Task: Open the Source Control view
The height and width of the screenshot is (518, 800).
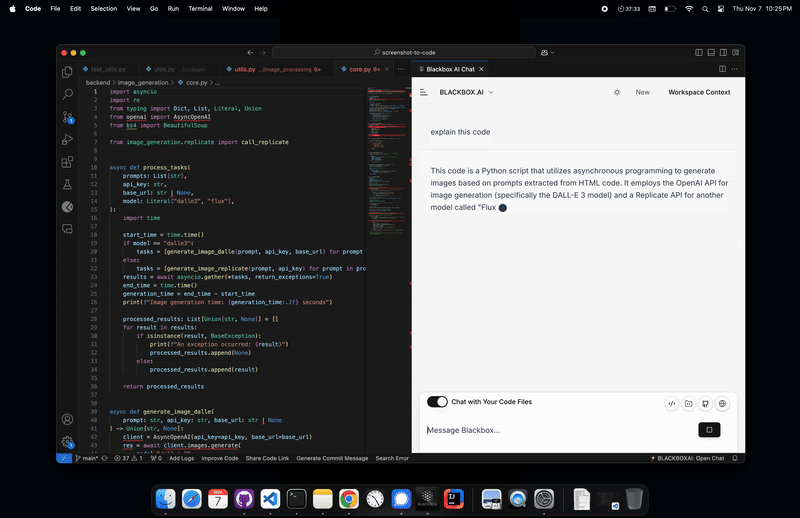Action: pyautogui.click(x=67, y=117)
